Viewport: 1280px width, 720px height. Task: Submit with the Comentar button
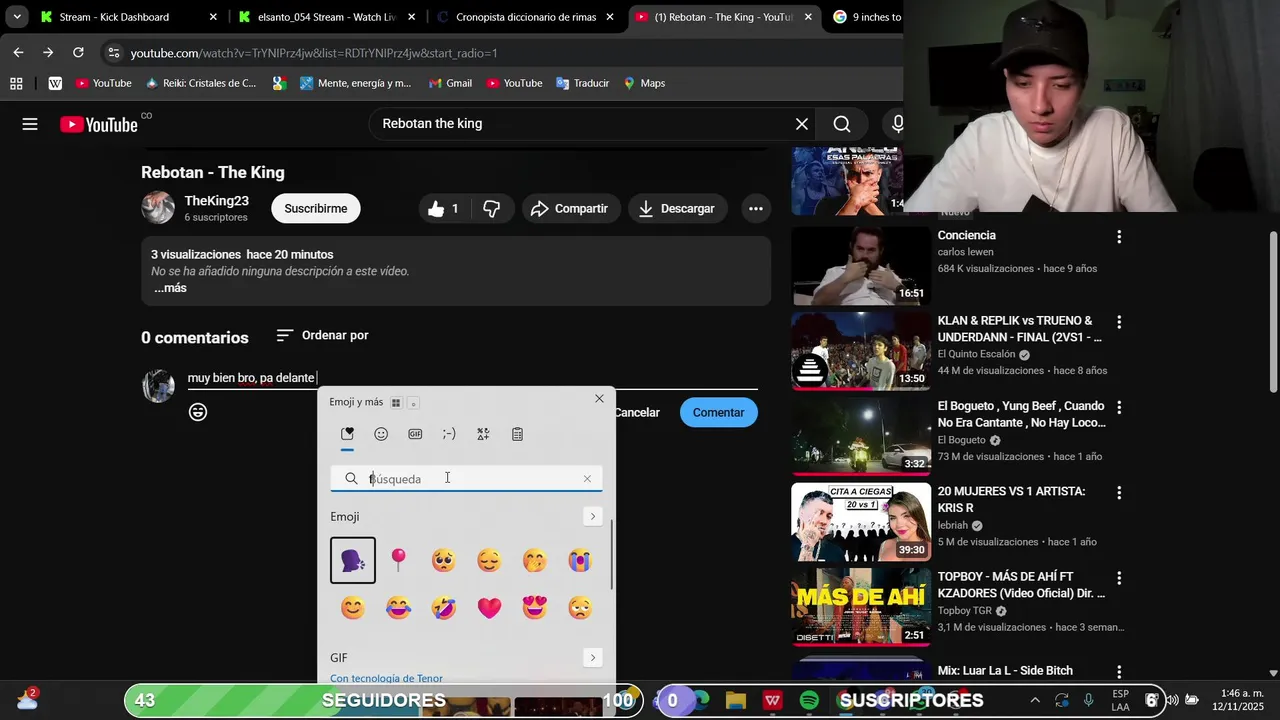coord(718,412)
